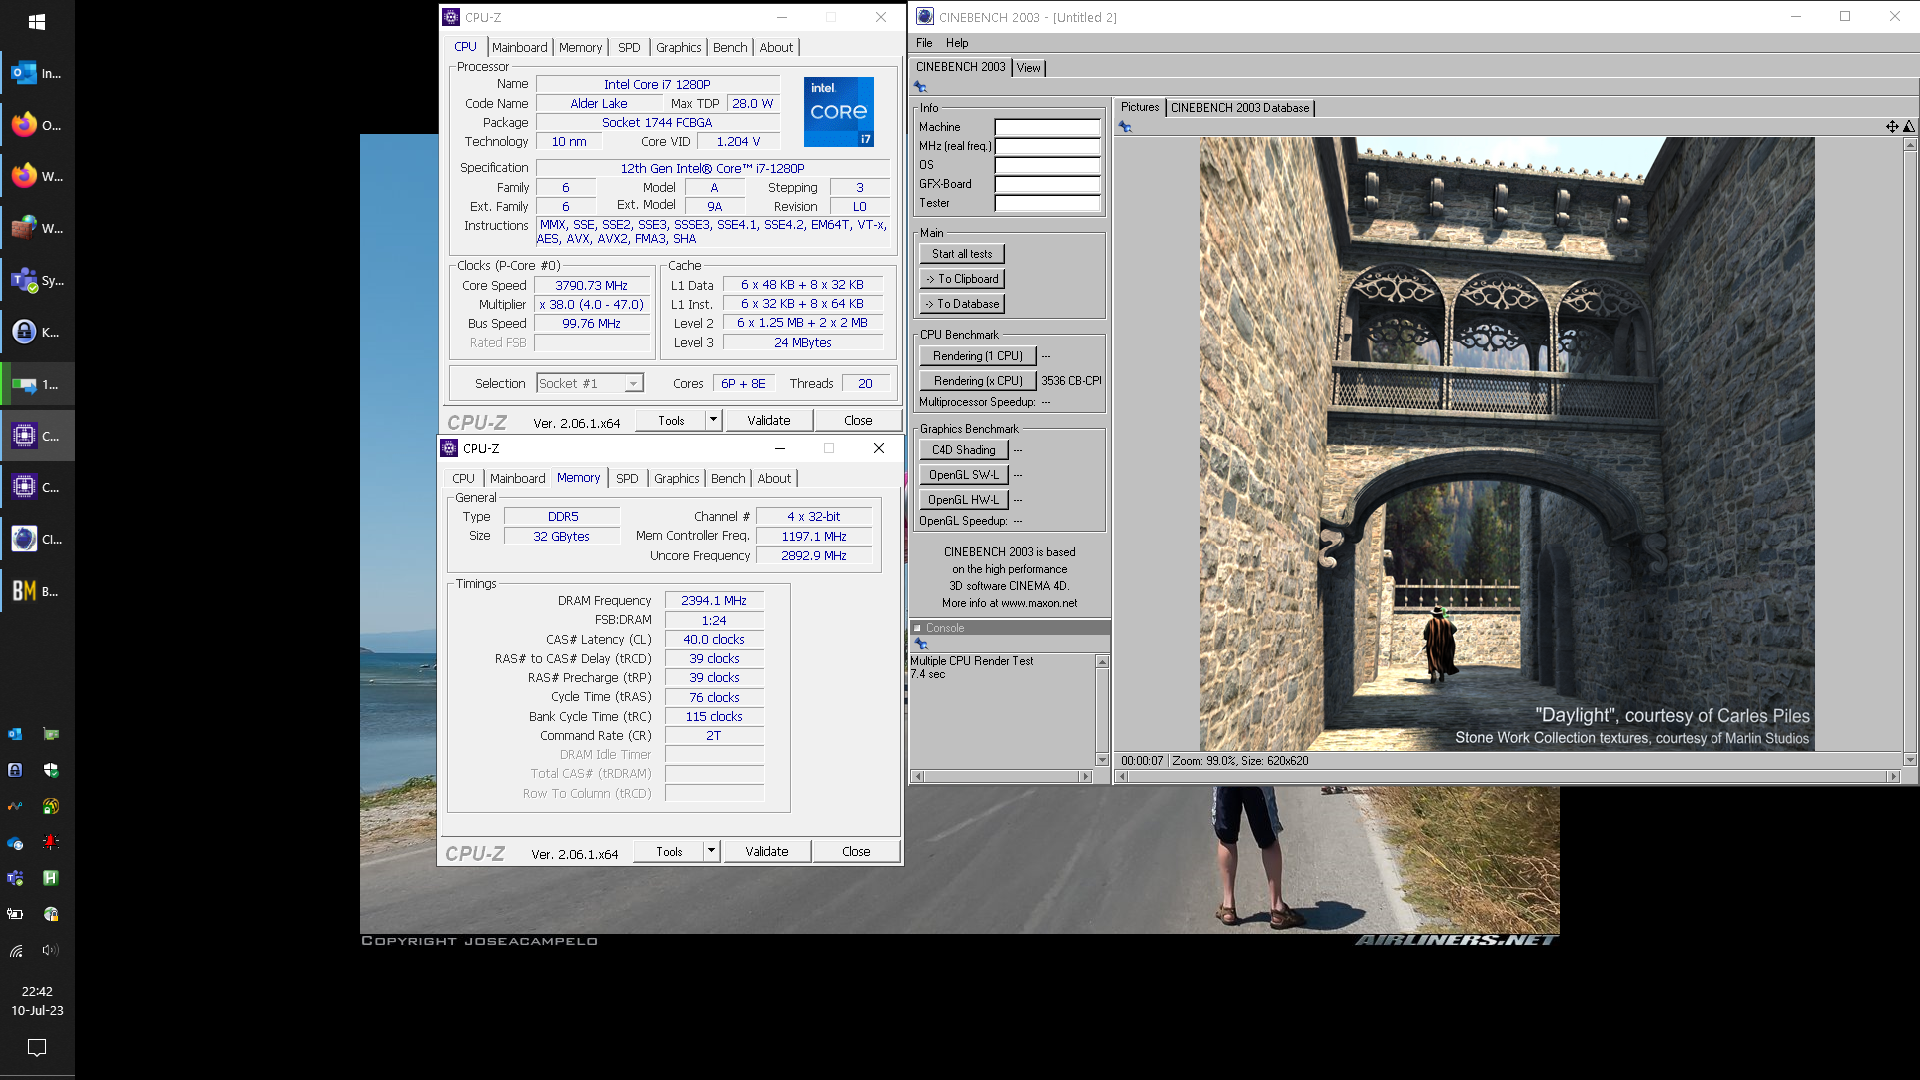Click the To Clipboard button
This screenshot has height=1080, width=1920.
[962, 279]
